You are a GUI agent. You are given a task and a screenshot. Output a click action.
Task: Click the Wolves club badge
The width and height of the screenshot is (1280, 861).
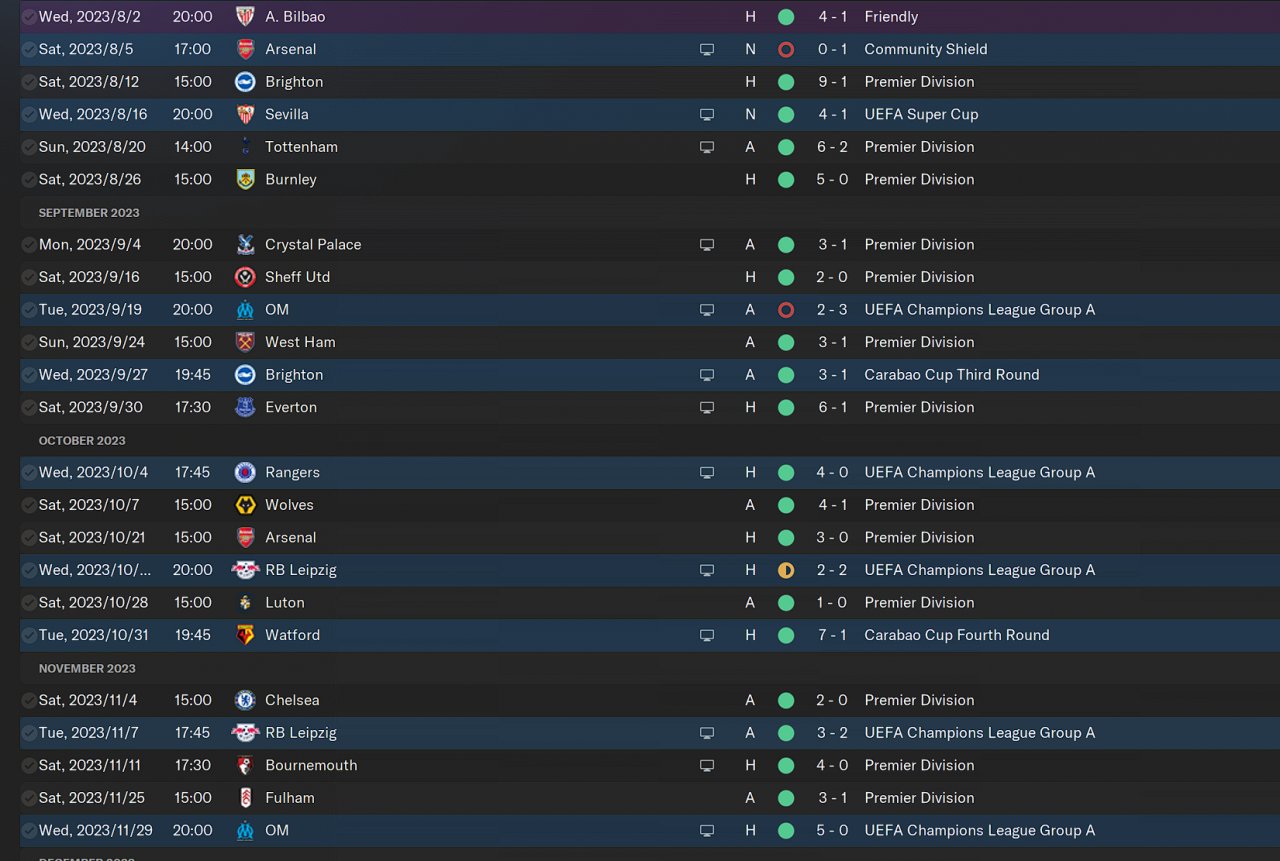tap(245, 505)
